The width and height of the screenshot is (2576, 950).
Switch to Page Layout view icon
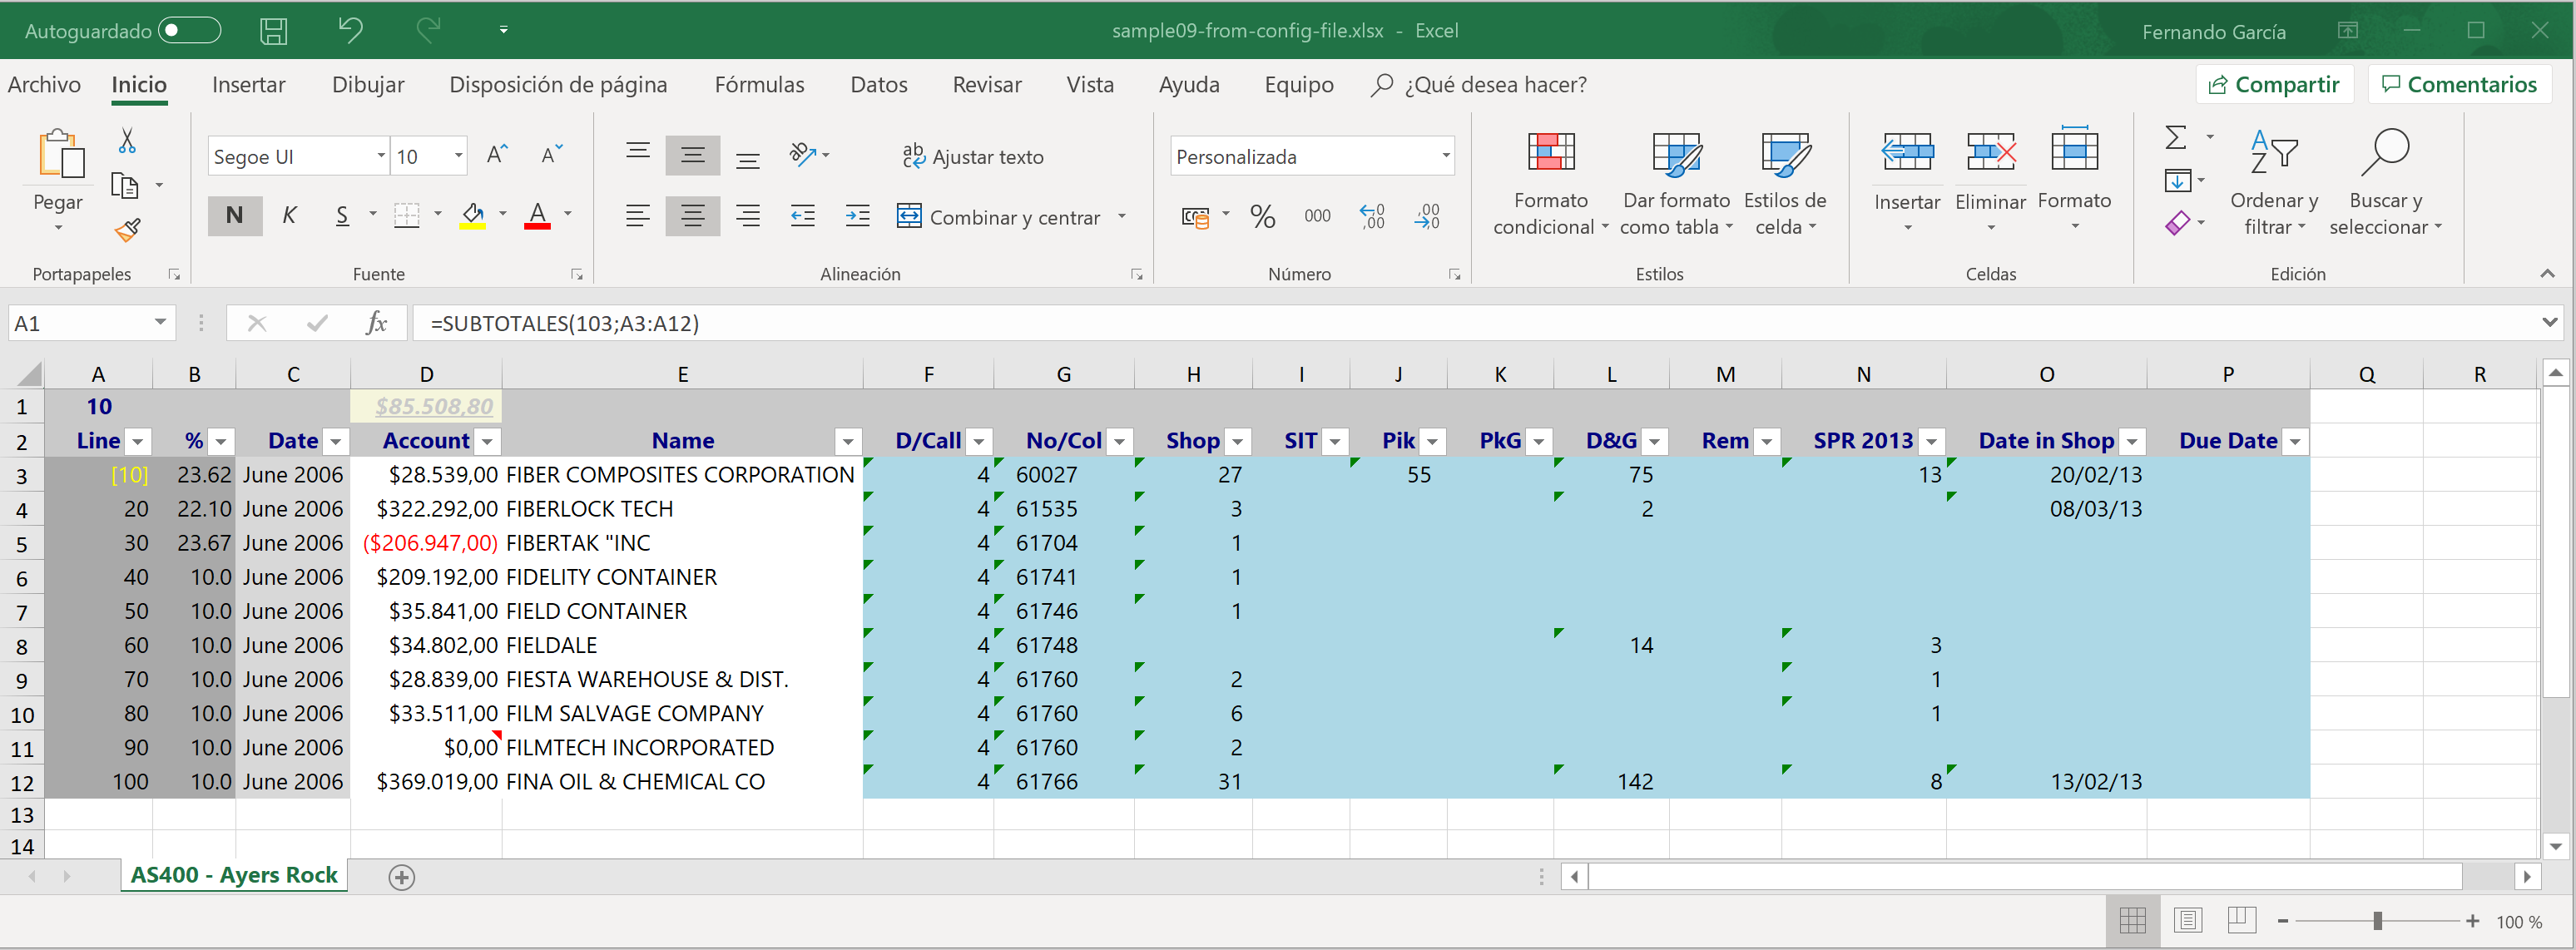pyautogui.click(x=2187, y=920)
